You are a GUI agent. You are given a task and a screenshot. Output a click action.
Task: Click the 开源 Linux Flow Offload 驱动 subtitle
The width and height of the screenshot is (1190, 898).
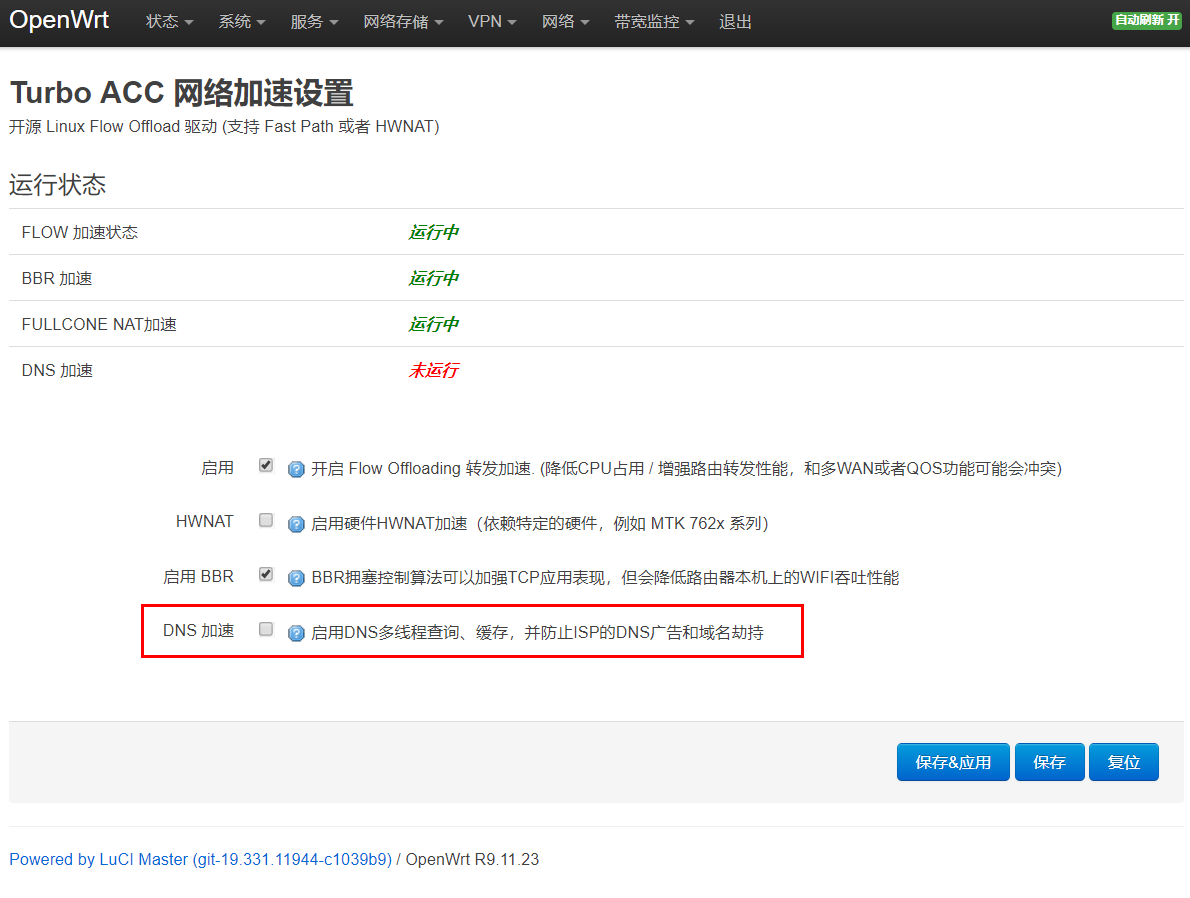224,127
